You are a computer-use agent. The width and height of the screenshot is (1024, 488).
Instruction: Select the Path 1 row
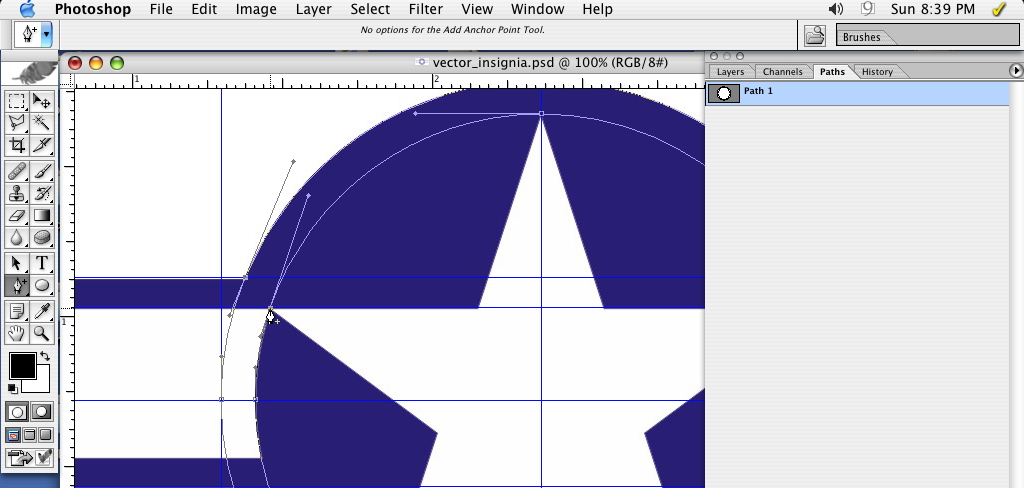[x=857, y=93]
